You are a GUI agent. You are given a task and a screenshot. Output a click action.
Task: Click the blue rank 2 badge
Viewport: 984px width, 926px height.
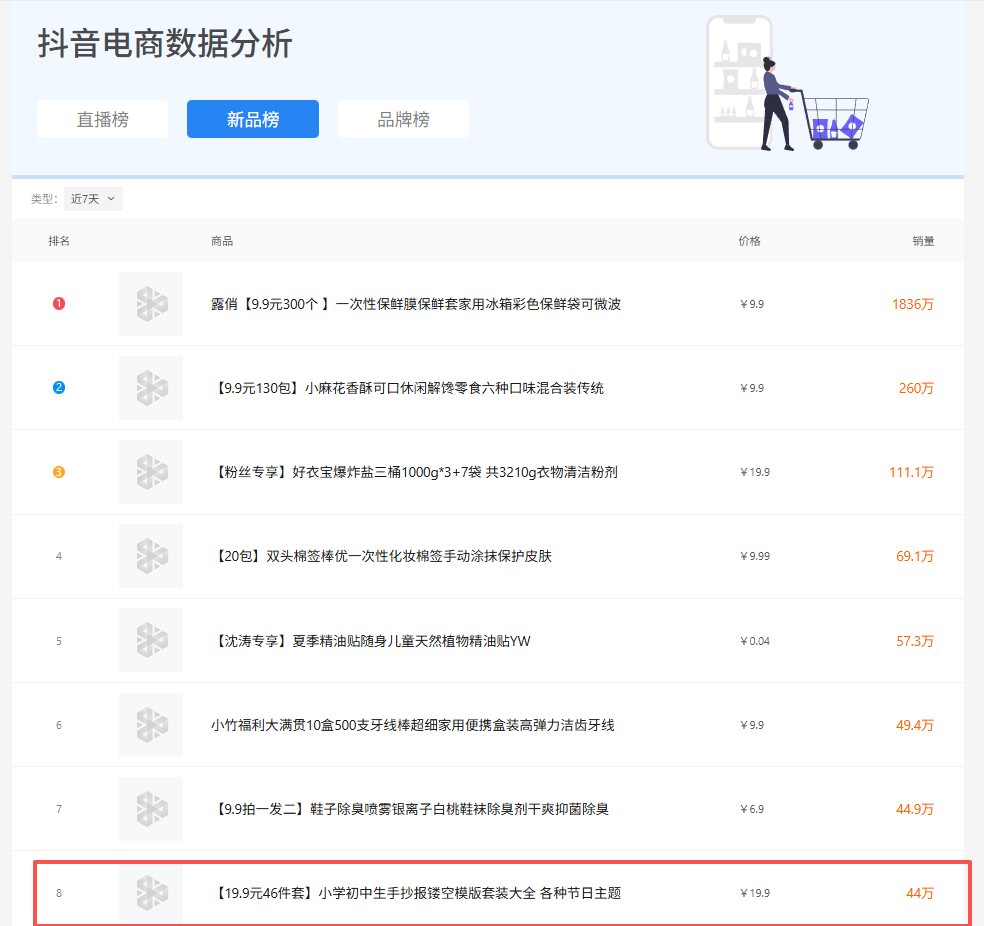click(x=59, y=388)
